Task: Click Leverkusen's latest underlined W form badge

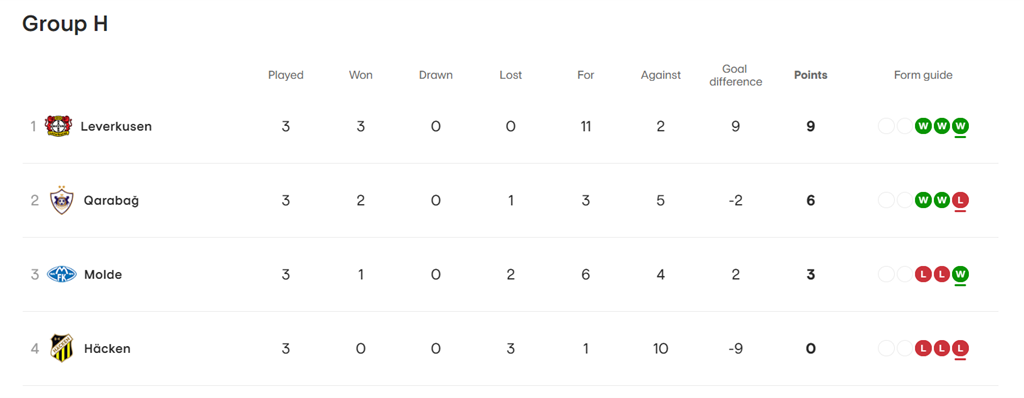Action: point(960,125)
